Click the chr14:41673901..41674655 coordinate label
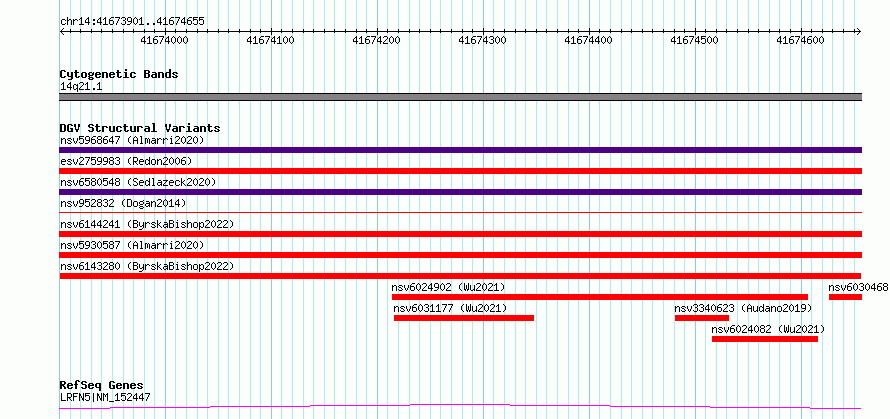Screen dimensions: 890x419 pyautogui.click(x=132, y=22)
